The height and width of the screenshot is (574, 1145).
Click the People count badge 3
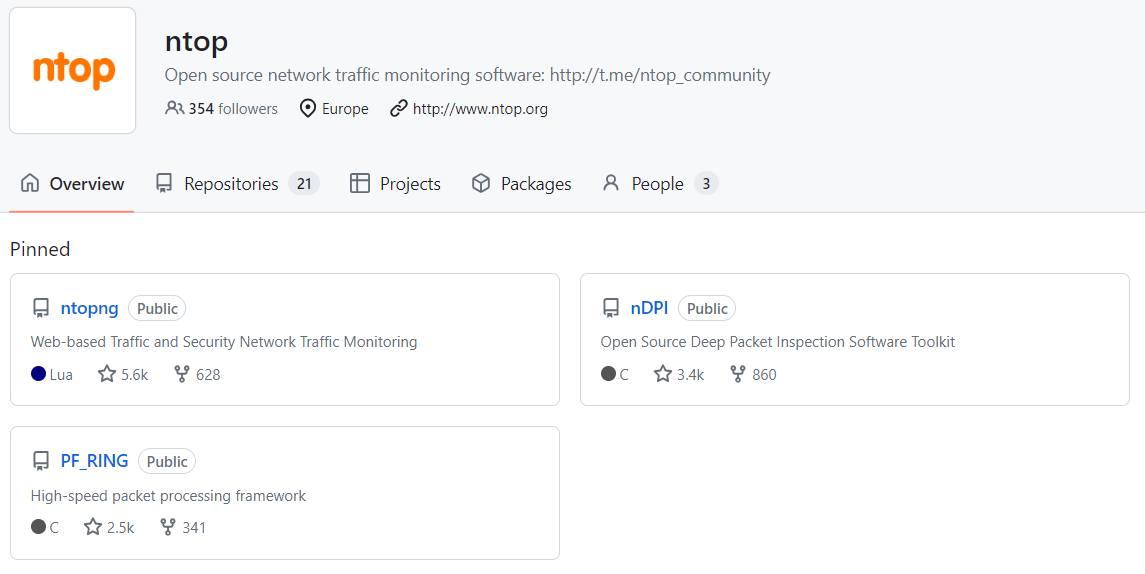tap(706, 183)
